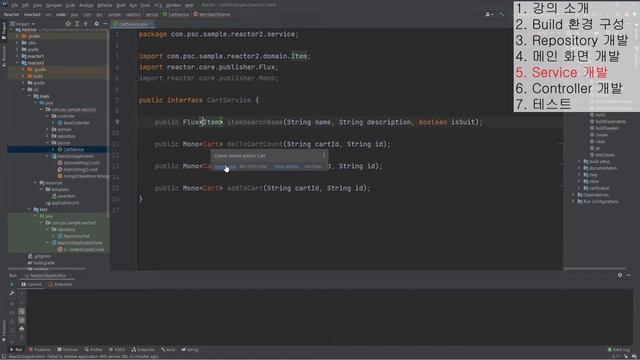
Task: Select build.gradle in Project tree
Action: pyautogui.click(x=41, y=263)
